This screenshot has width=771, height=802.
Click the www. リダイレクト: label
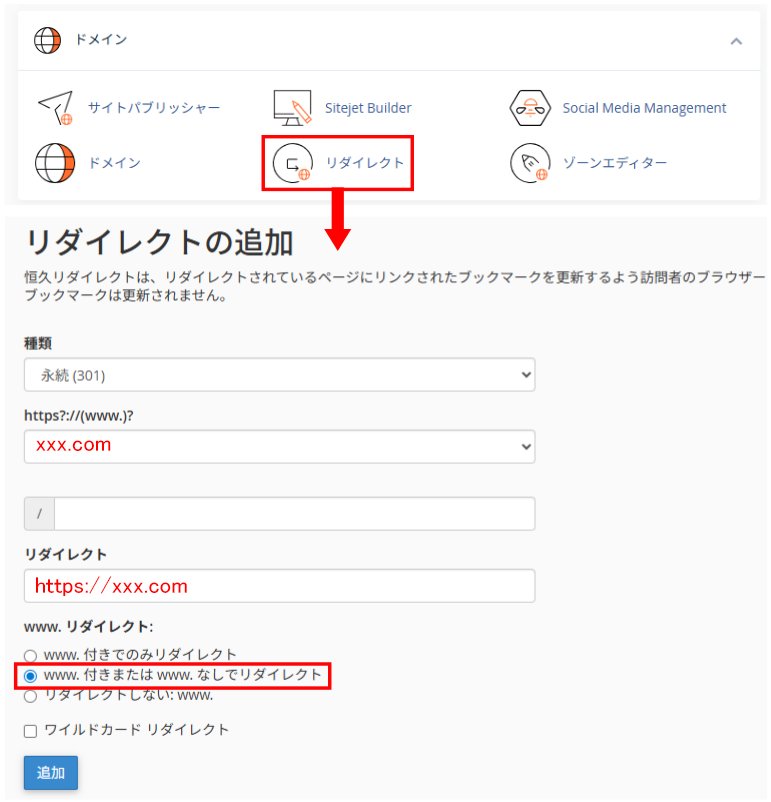tap(89, 627)
